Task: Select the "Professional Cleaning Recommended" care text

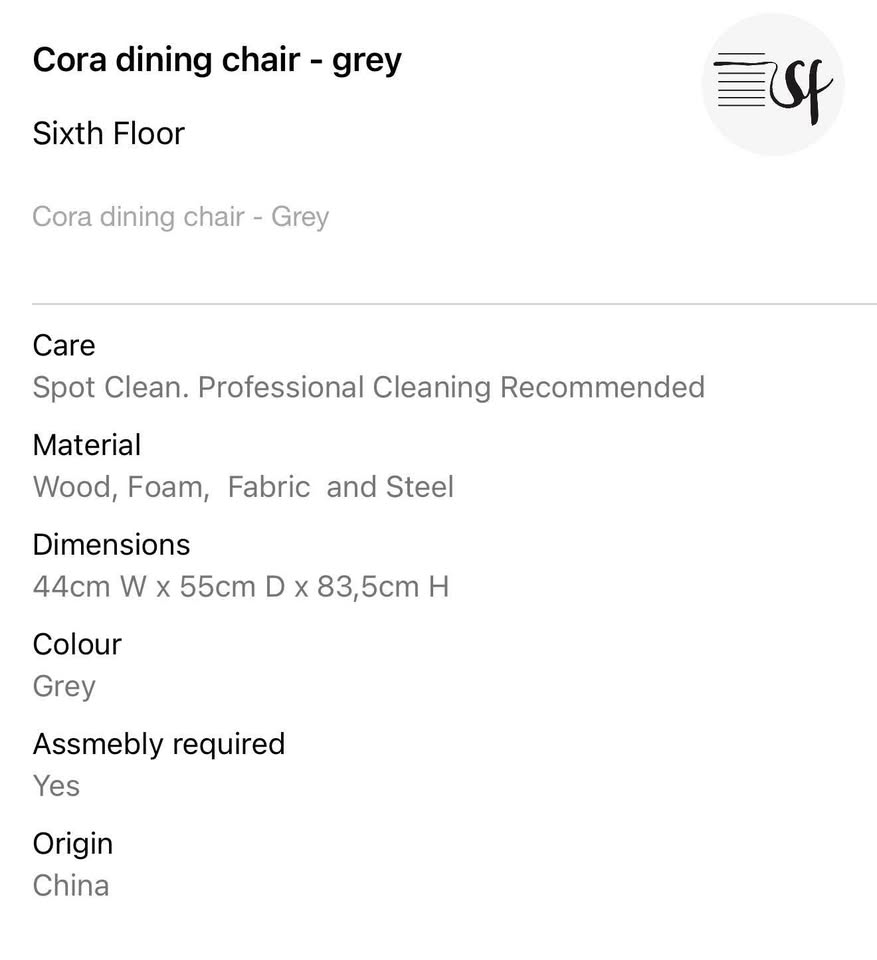Action: 451,387
